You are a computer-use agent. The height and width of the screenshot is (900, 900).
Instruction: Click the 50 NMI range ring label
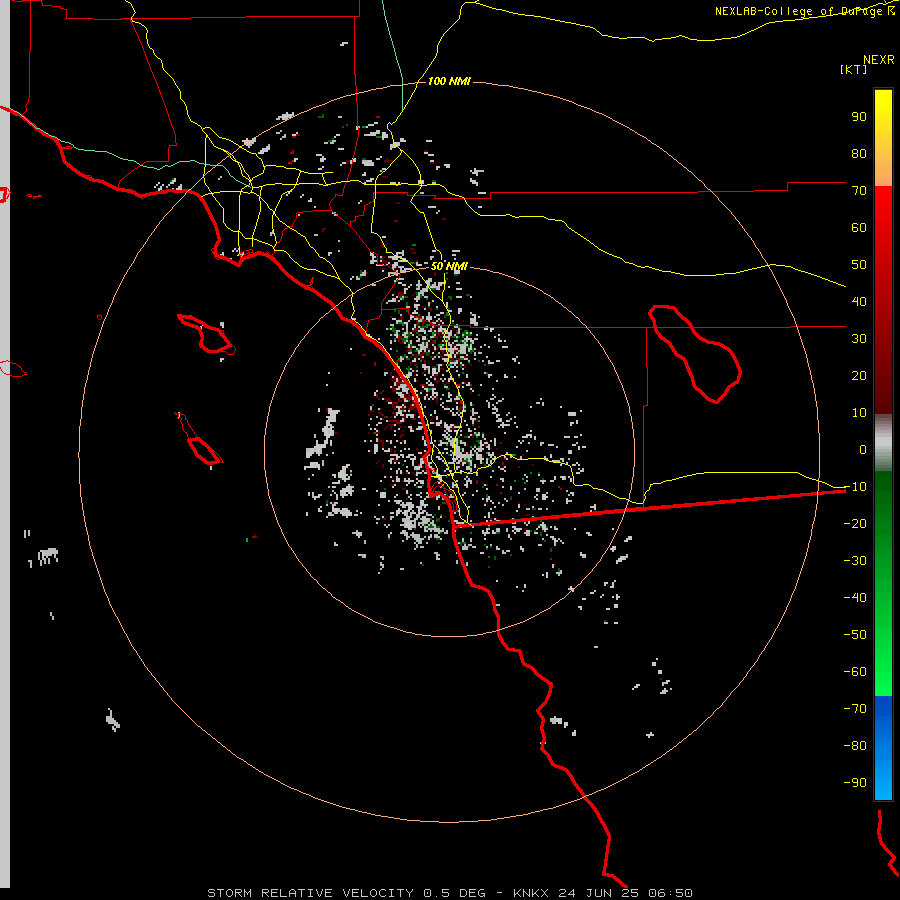(x=449, y=267)
